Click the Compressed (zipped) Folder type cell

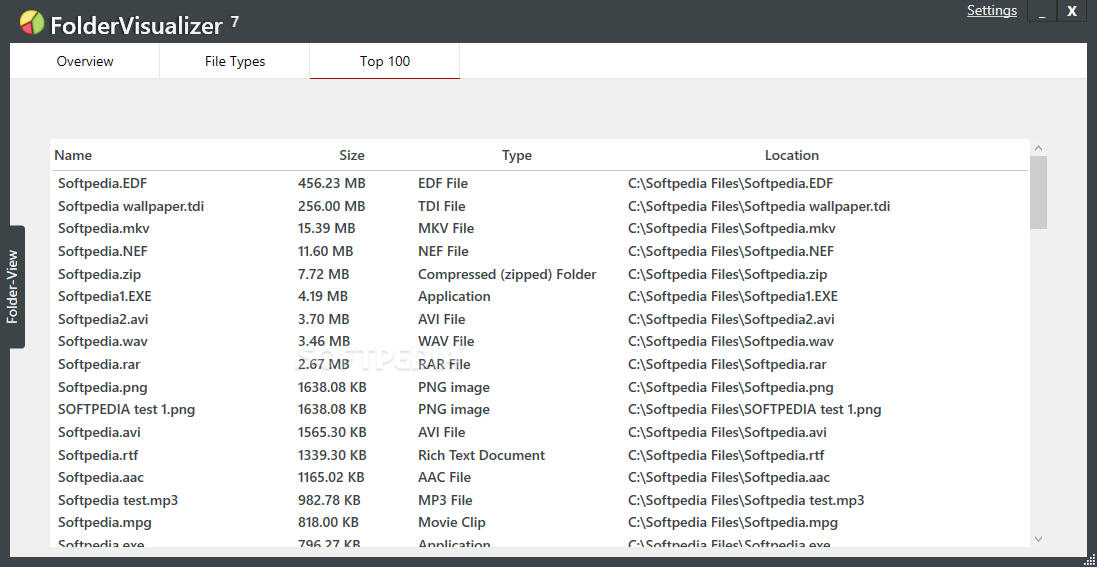pos(507,274)
